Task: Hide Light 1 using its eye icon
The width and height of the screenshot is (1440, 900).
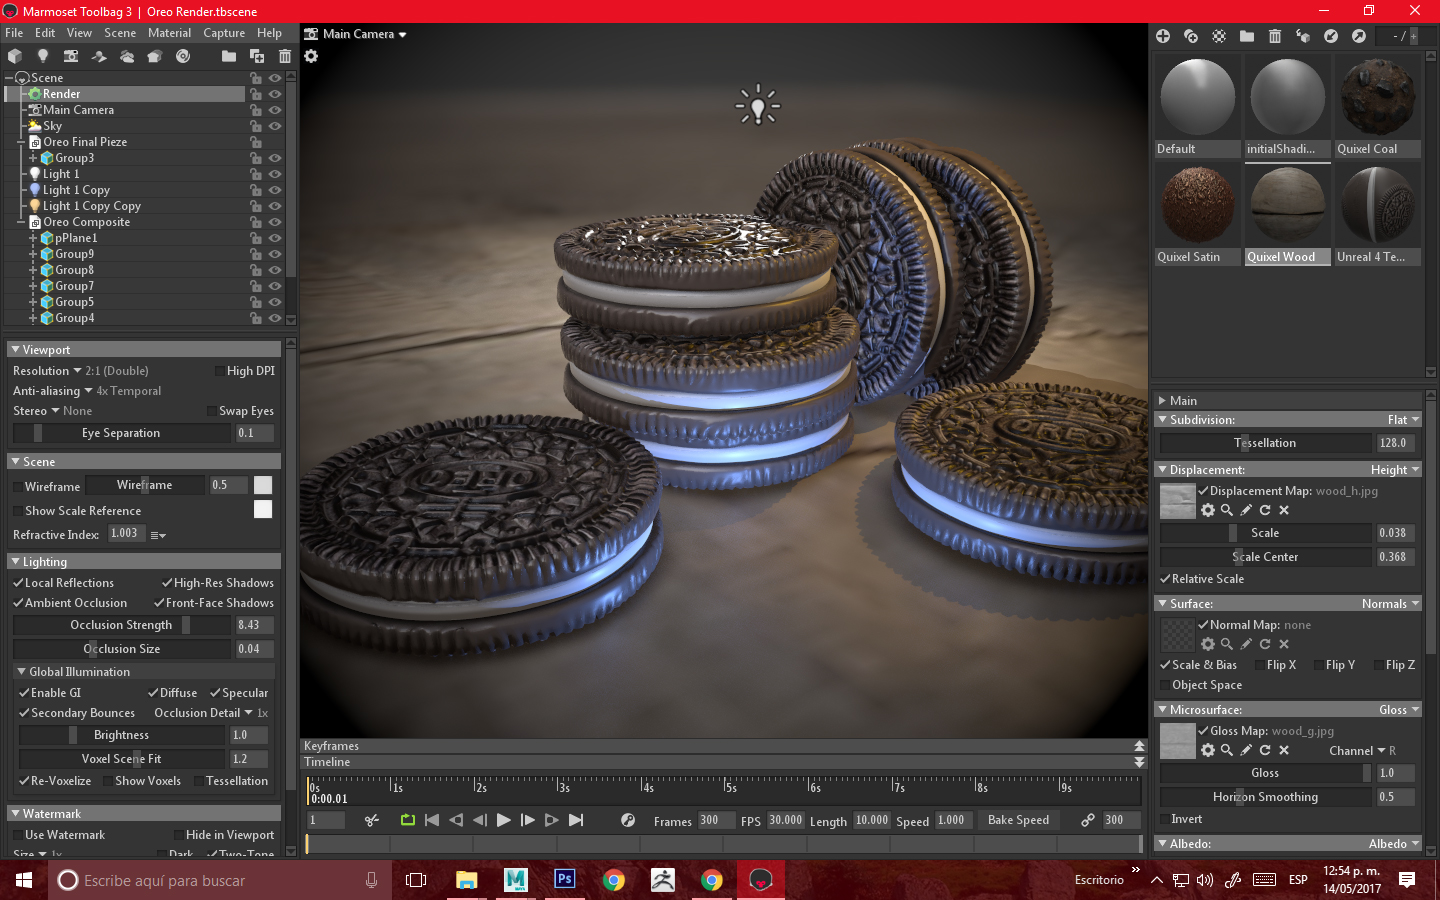Action: [275, 174]
